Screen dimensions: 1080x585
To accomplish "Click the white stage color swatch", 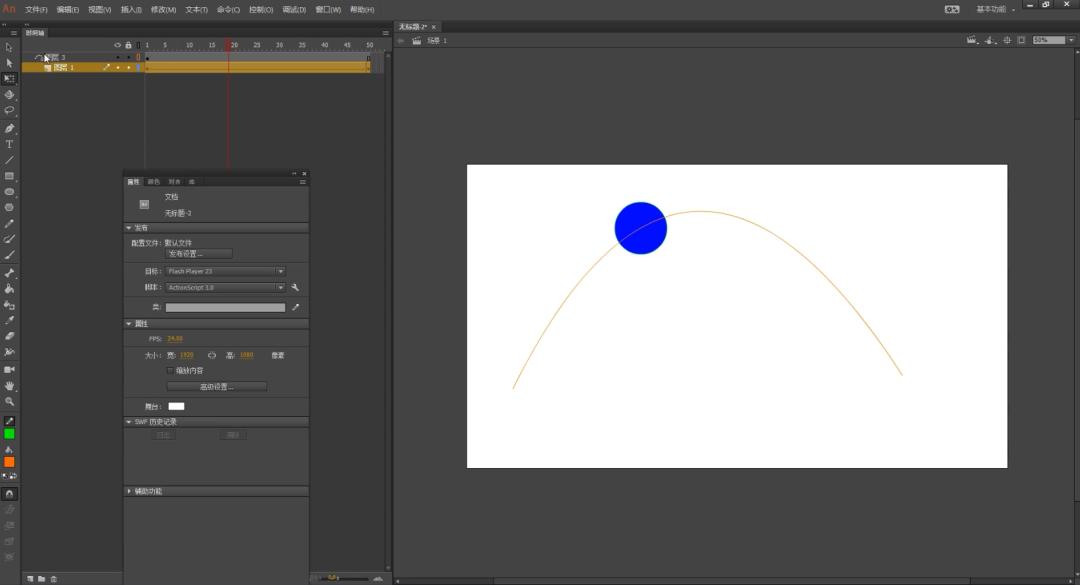I will coord(176,406).
